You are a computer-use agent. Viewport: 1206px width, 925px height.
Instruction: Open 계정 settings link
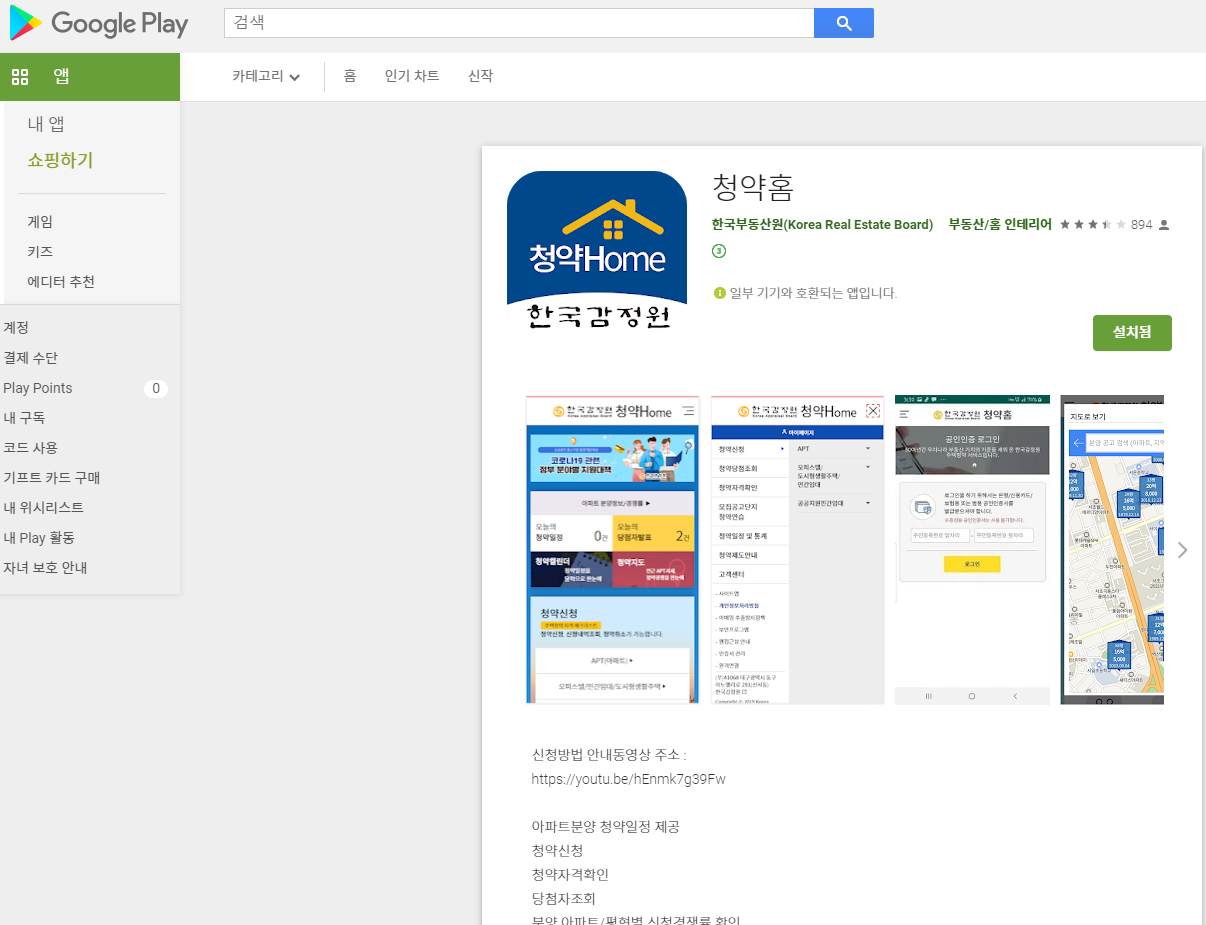pyautogui.click(x=16, y=328)
